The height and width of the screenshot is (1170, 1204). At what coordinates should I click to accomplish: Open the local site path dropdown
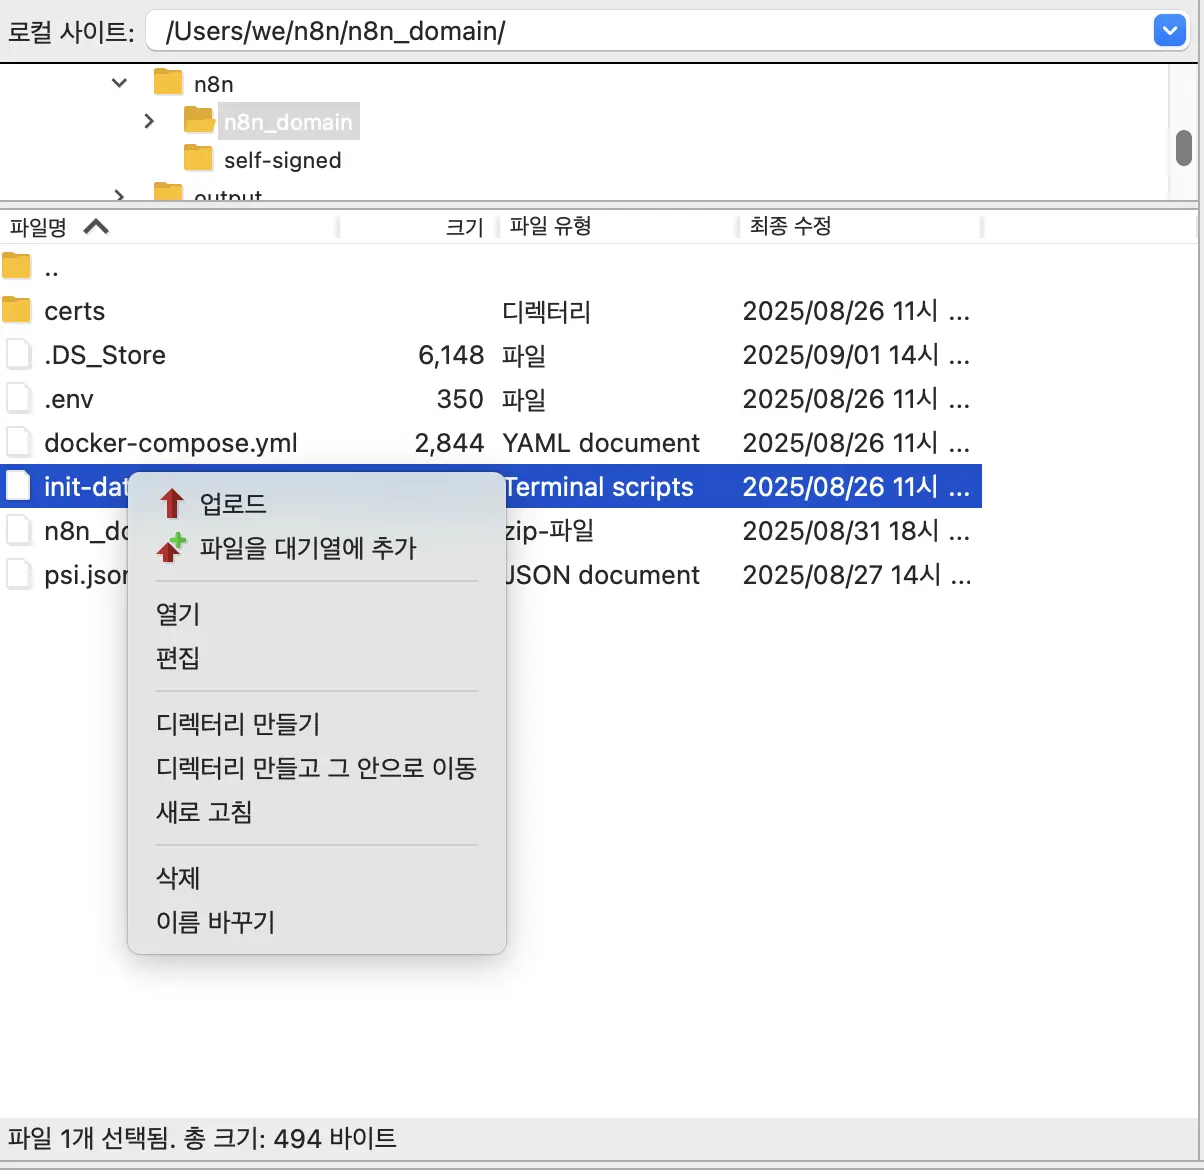pos(1168,30)
